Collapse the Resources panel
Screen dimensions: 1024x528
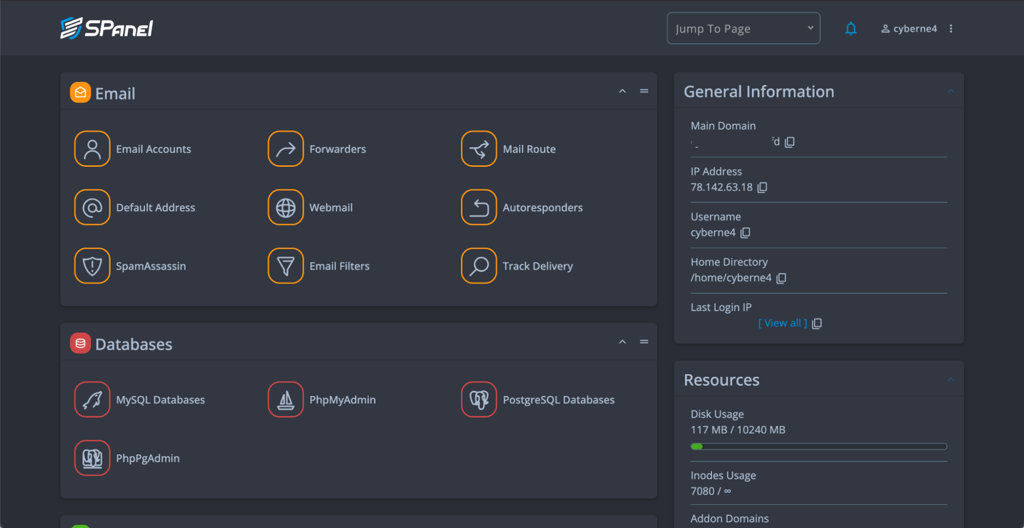coord(951,380)
